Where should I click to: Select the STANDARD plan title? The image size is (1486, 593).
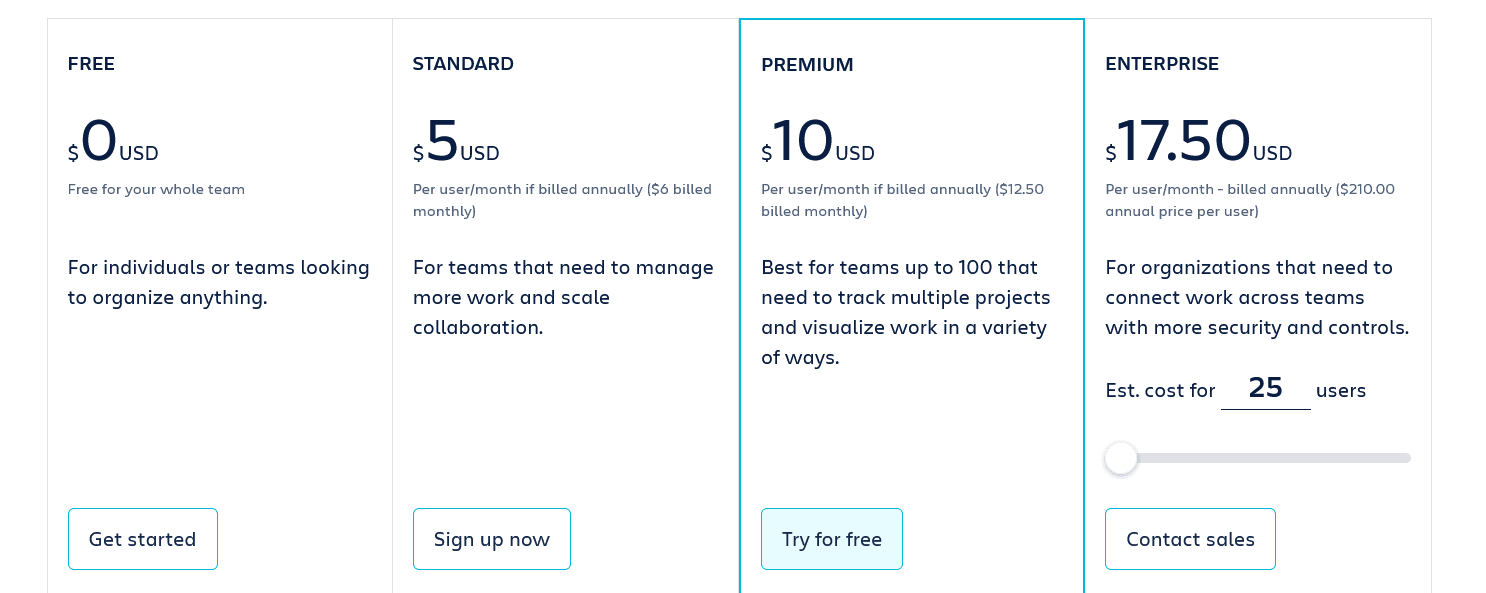coord(463,64)
